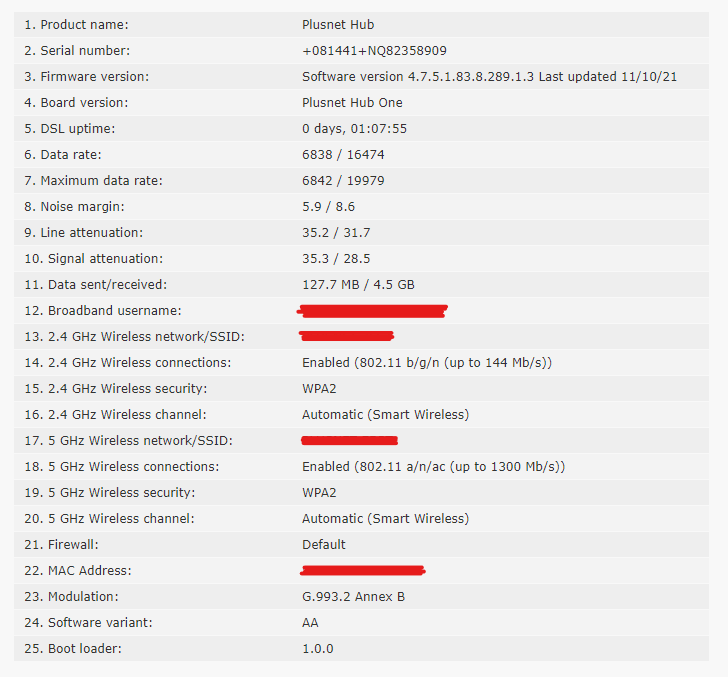Viewport: 728px width, 677px height.
Task: Click the redacted MAC Address value
Action: (363, 570)
